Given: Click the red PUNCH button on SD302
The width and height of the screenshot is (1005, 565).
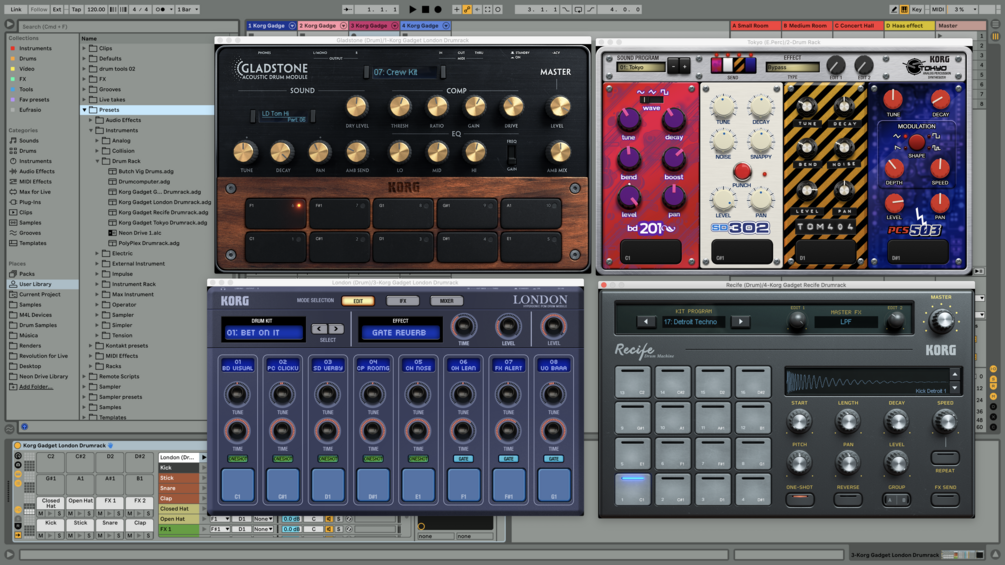Looking at the screenshot, I should coord(742,172).
